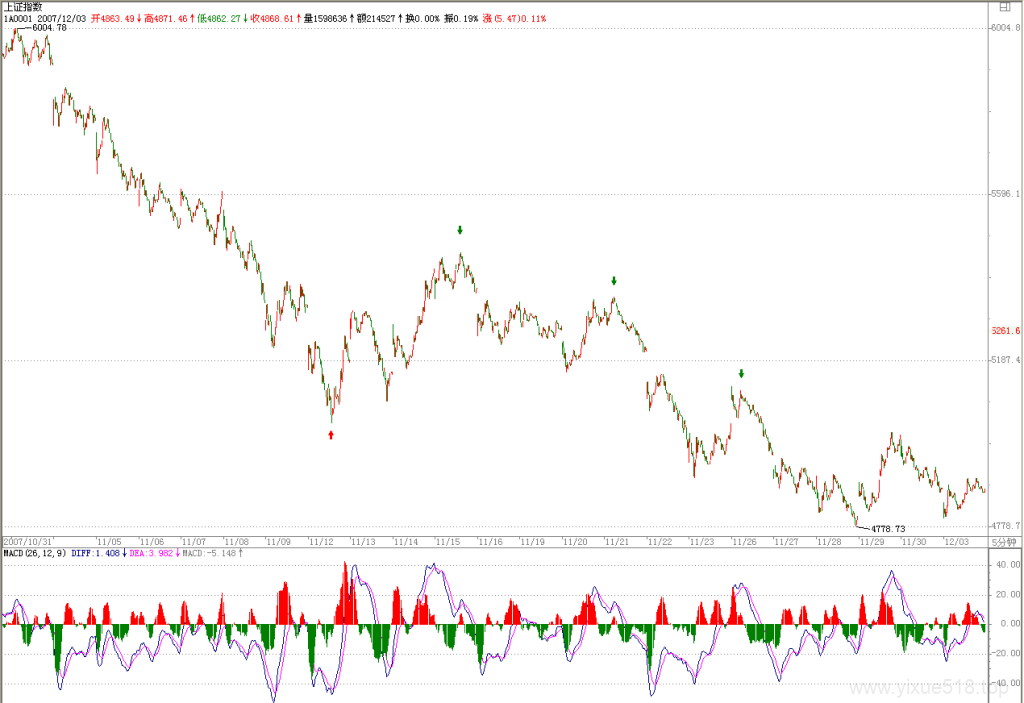Click the window layout icon at top-right corner

point(1004,7)
